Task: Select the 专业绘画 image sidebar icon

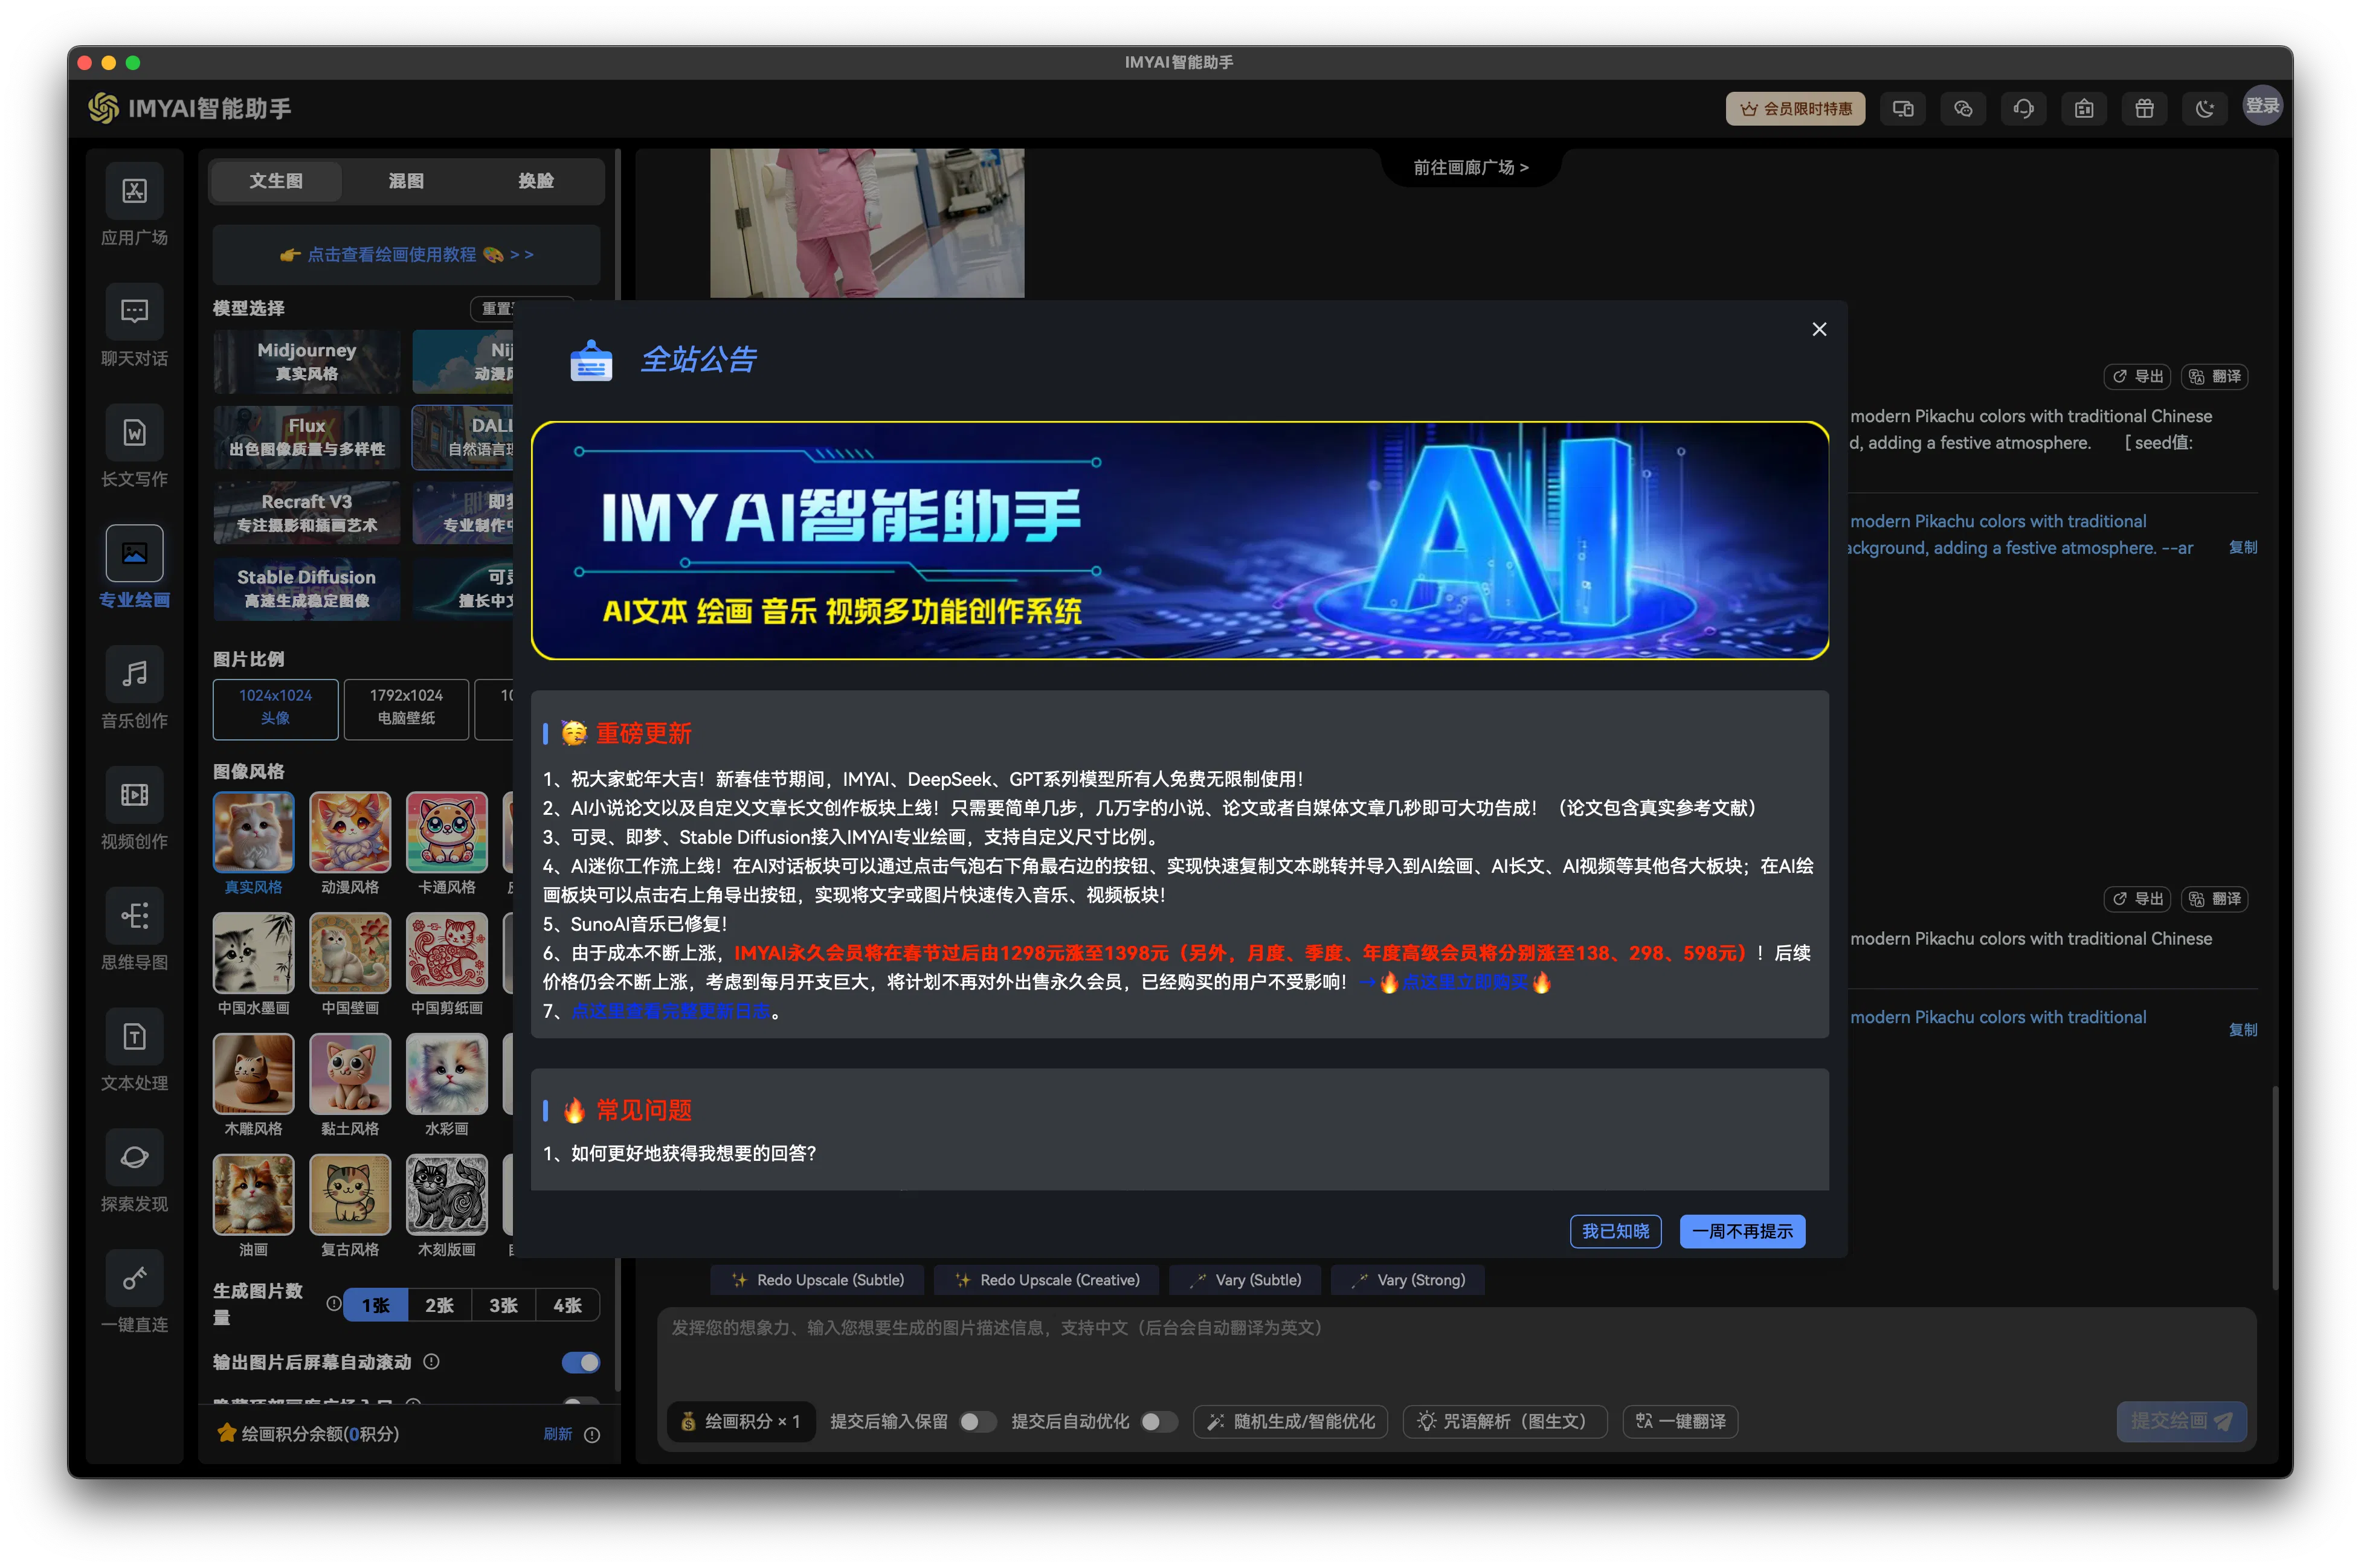Action: click(134, 553)
